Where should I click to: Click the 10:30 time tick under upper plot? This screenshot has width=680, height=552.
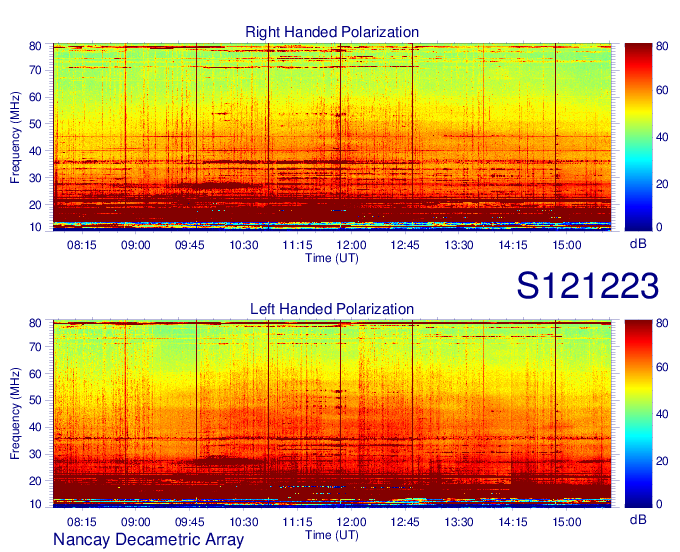pyautogui.click(x=244, y=245)
